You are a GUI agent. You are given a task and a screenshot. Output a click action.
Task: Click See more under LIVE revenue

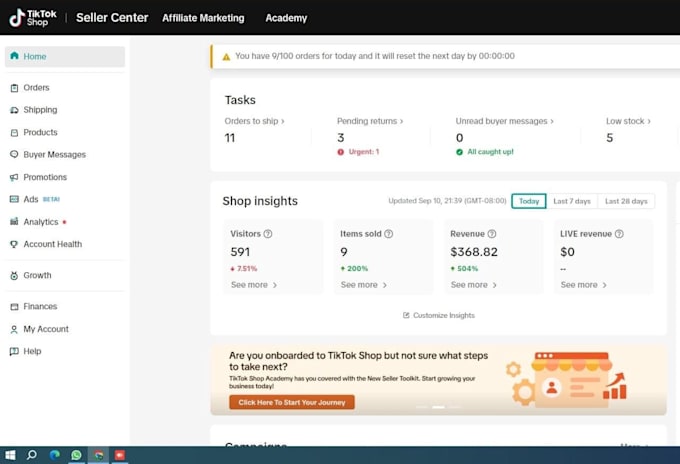pos(584,285)
